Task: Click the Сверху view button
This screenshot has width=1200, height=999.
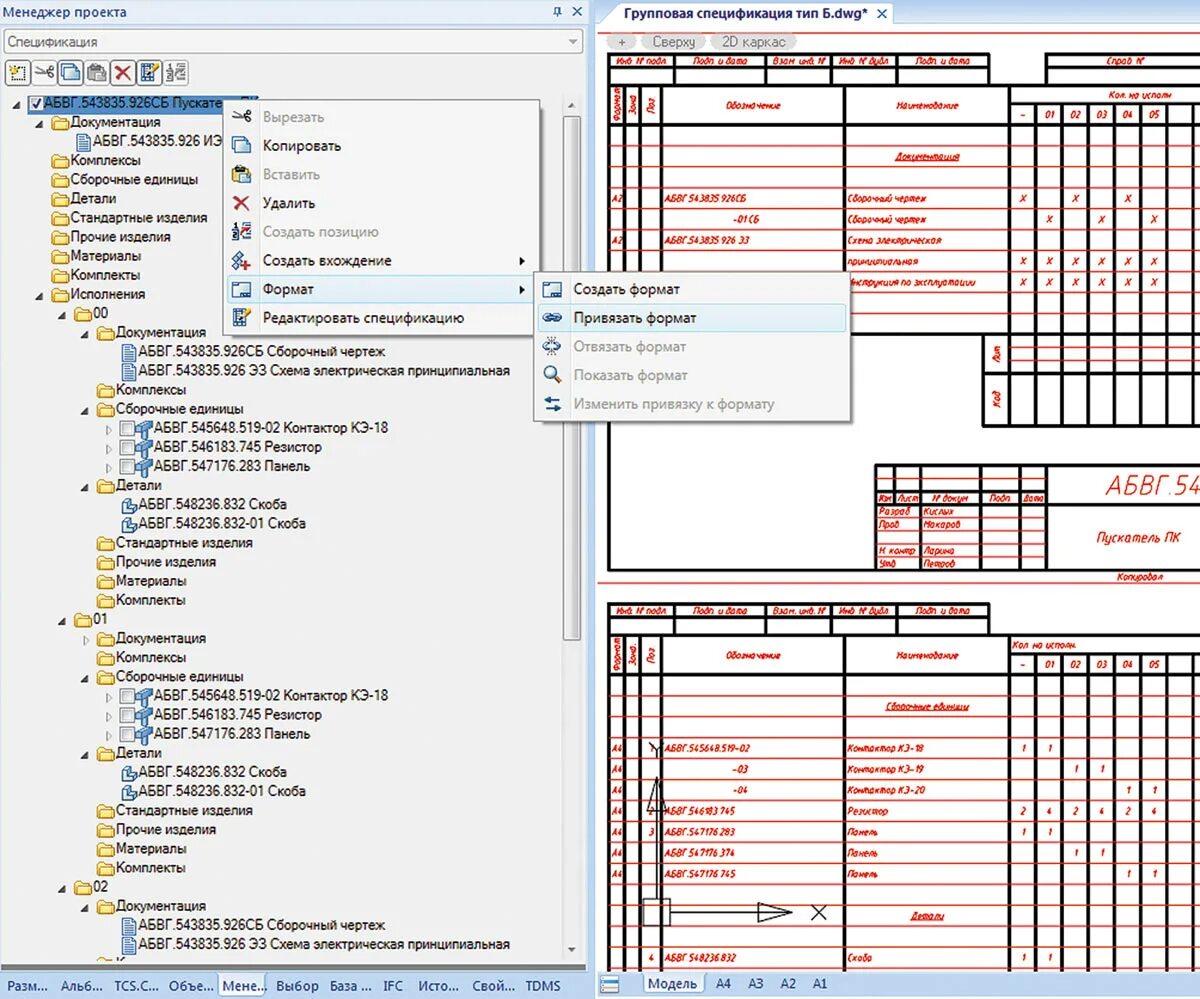Action: click(673, 42)
